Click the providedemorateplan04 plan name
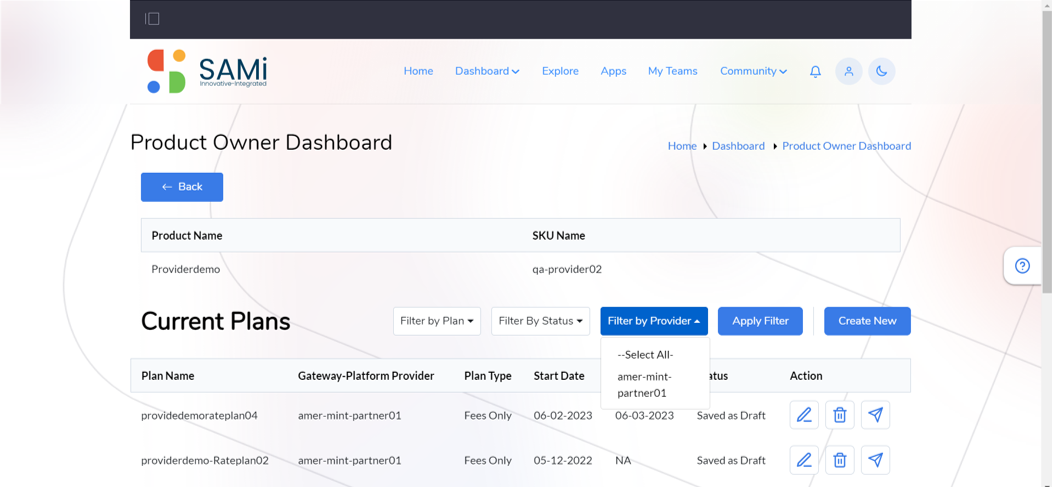Image resolution: width=1052 pixels, height=490 pixels. [x=199, y=415]
